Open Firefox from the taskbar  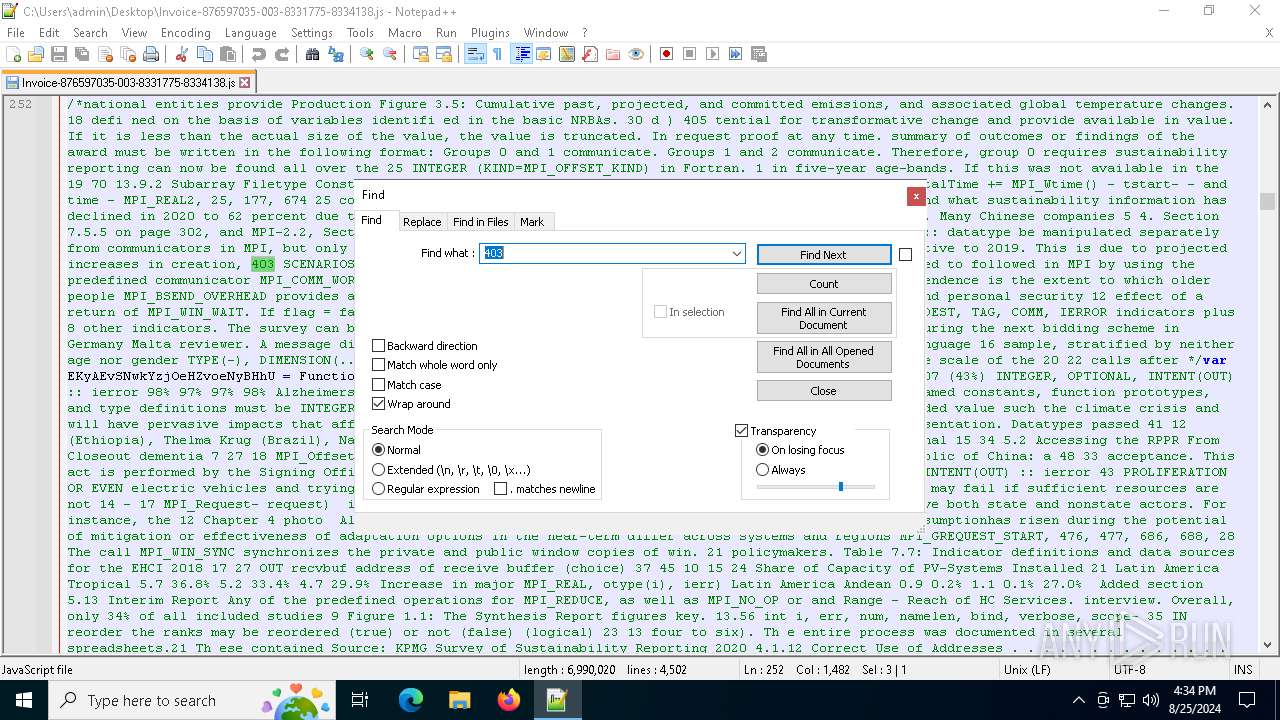508,700
